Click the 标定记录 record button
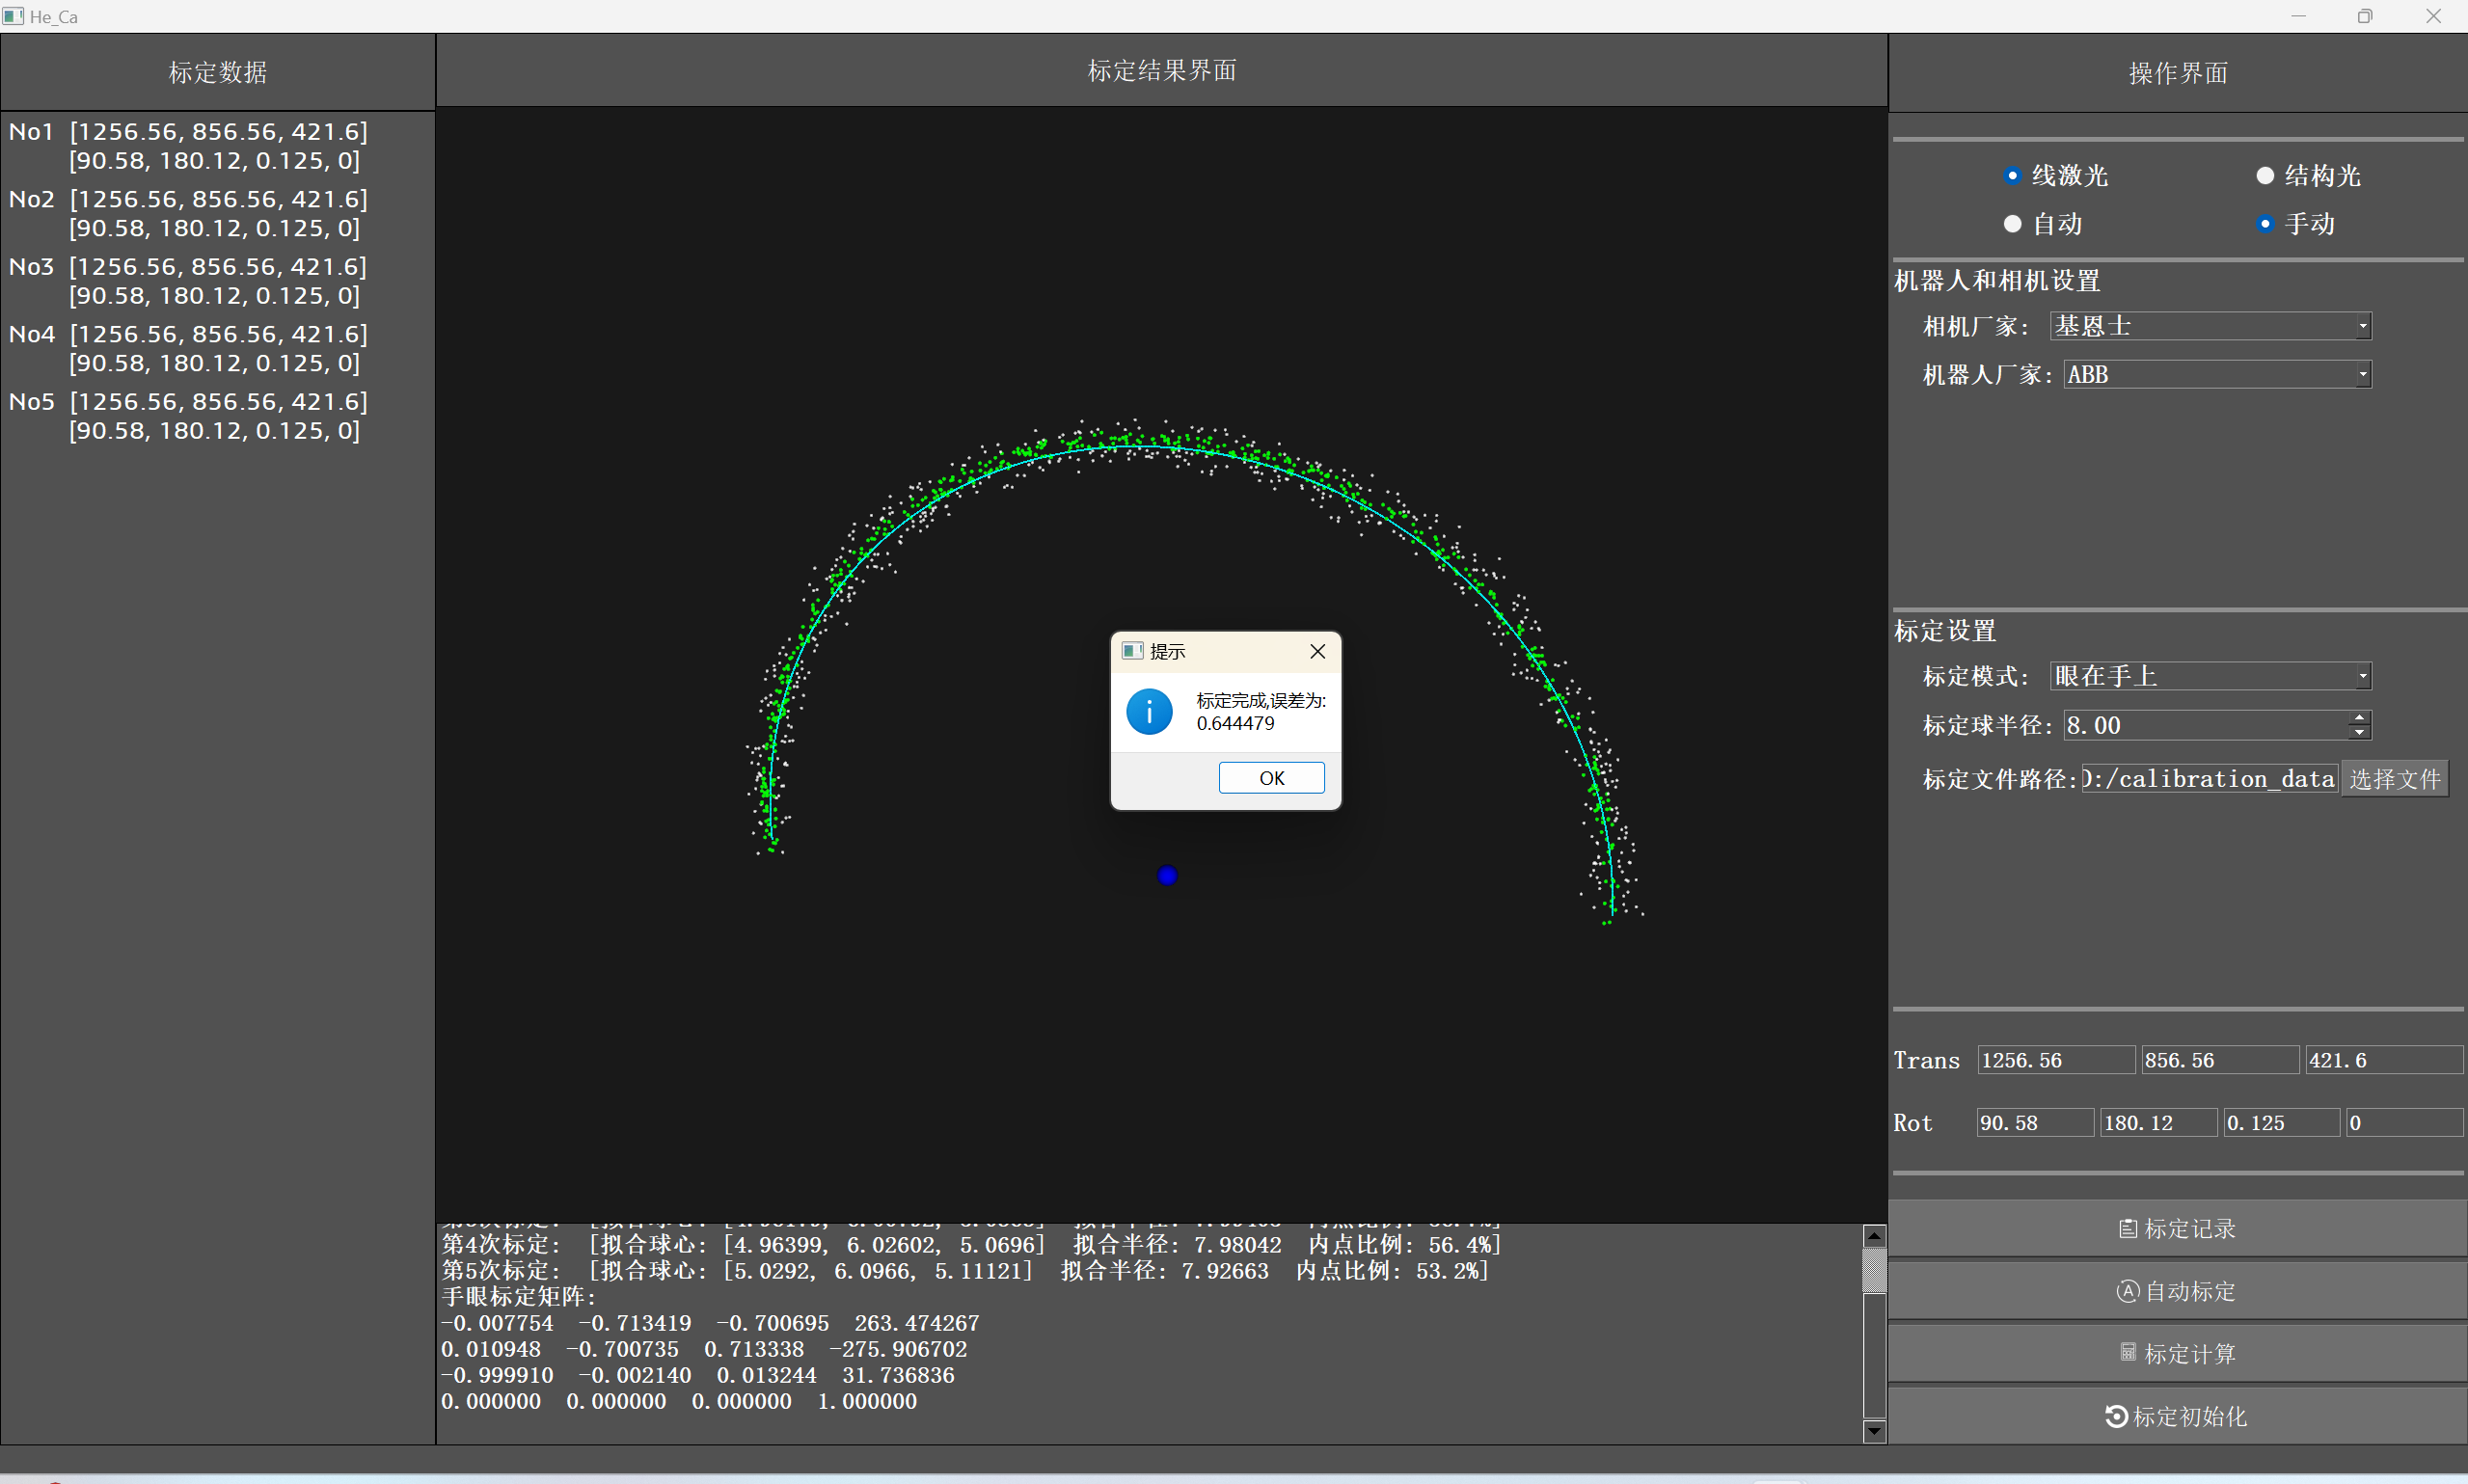 [2177, 1228]
